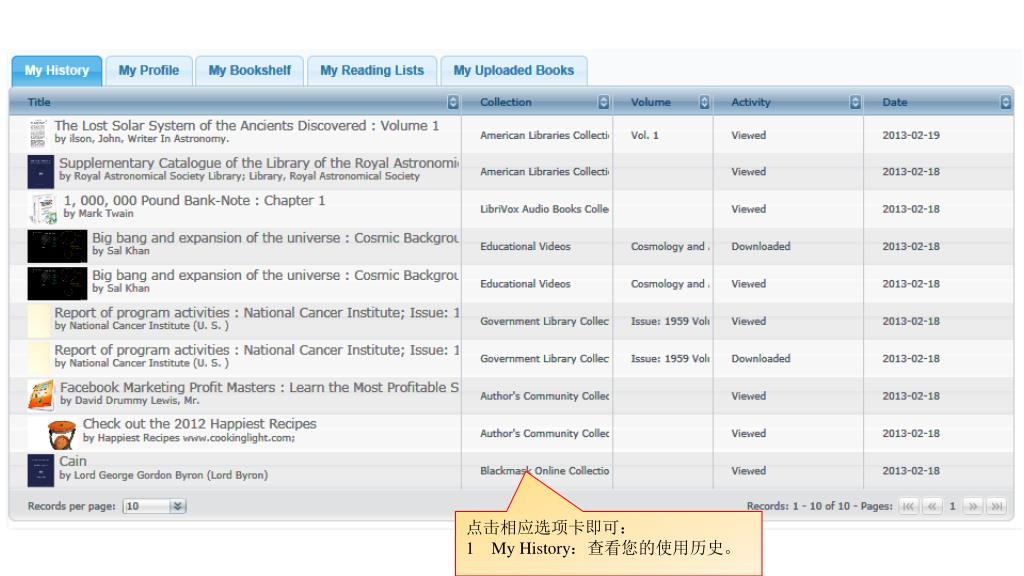Click the Facebook Marketing book cover thumbnail
Screen dimensions: 1024x576
tap(41, 396)
